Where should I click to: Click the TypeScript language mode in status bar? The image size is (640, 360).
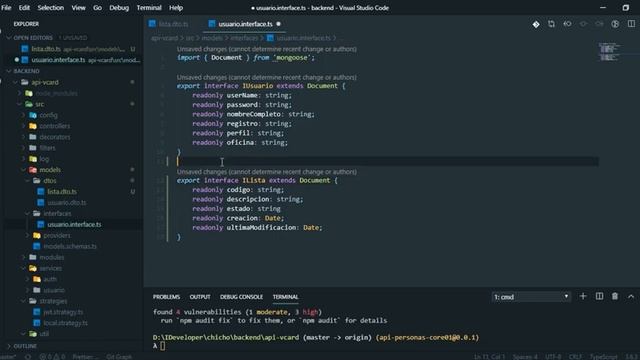point(604,357)
